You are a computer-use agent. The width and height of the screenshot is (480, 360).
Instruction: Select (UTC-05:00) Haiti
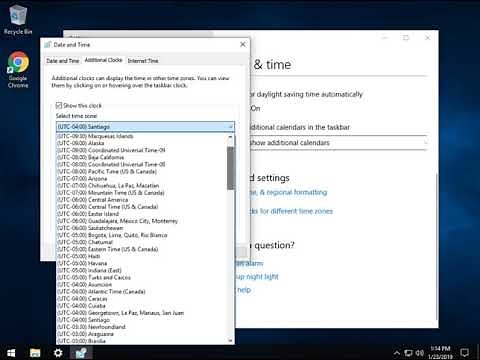pos(142,256)
